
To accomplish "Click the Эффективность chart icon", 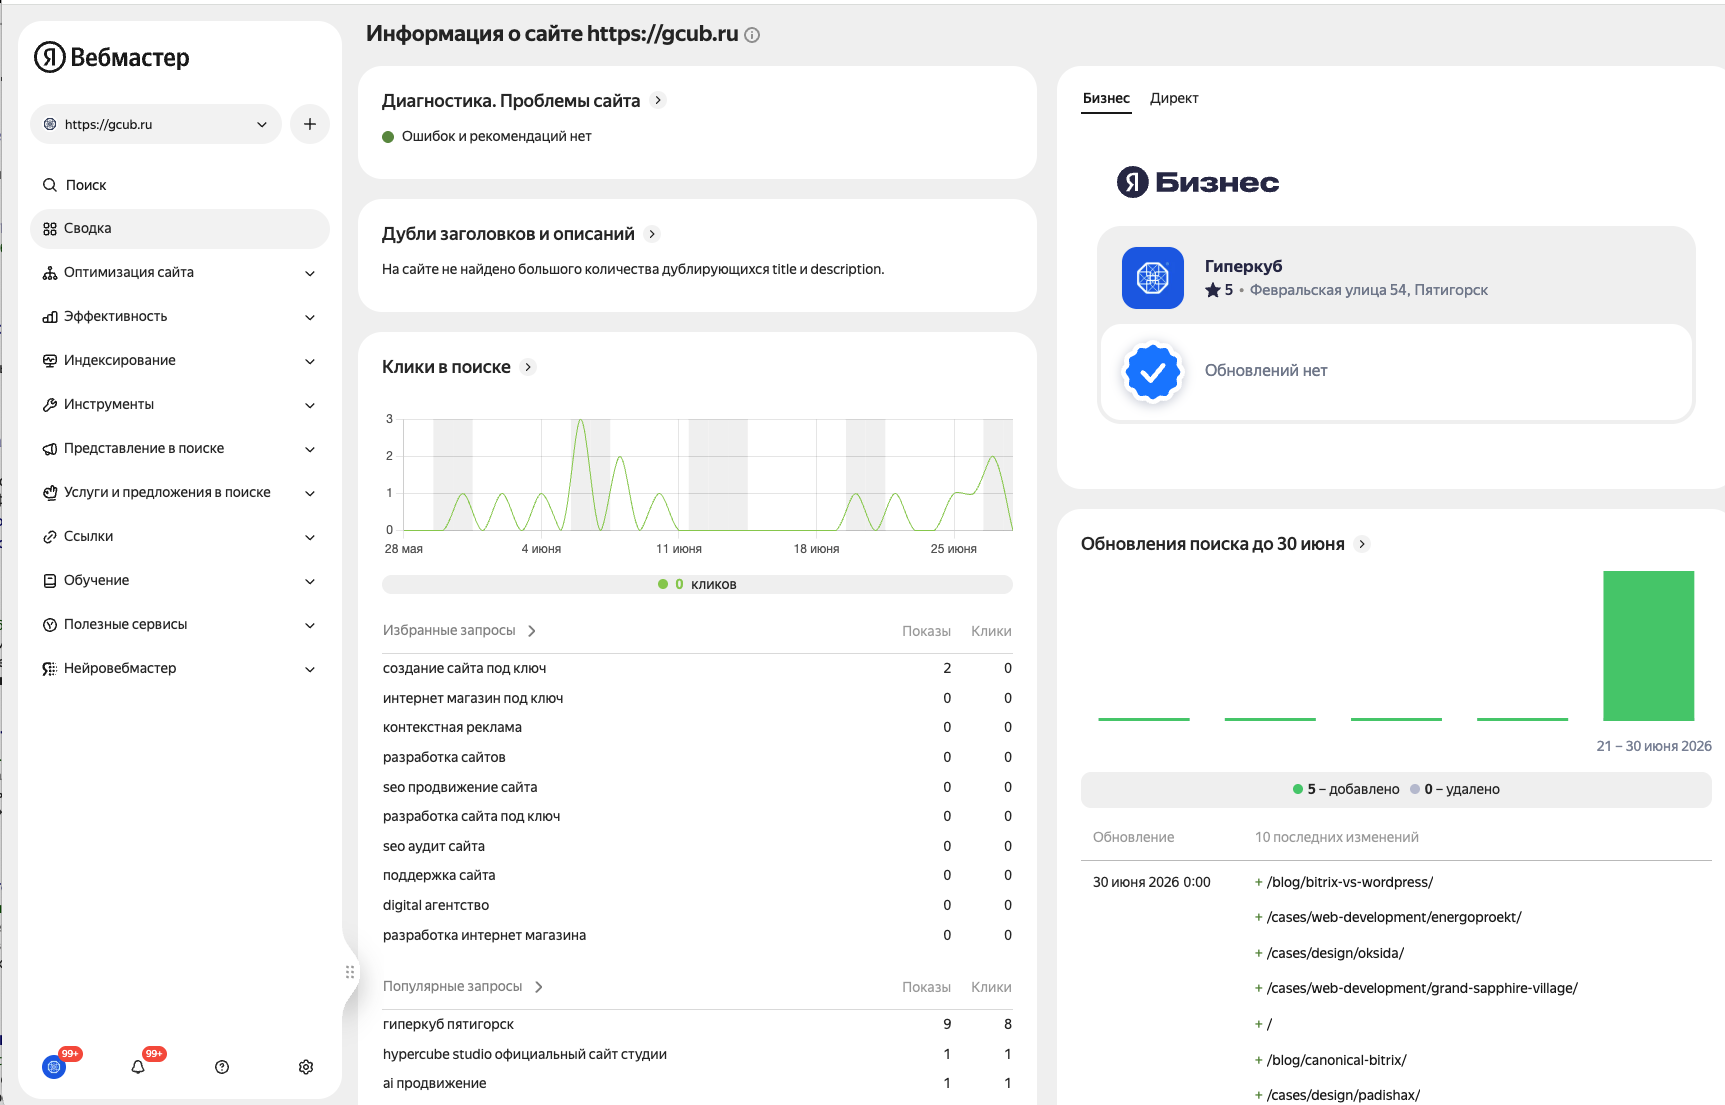I will (50, 317).
